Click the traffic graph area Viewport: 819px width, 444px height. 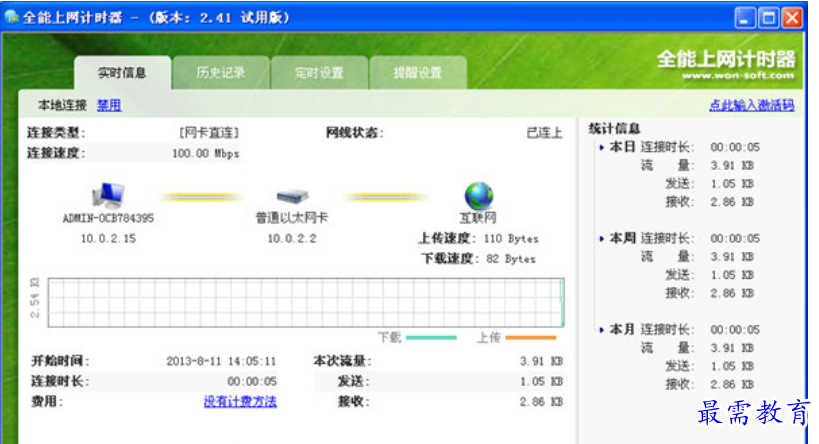pyautogui.click(x=306, y=302)
